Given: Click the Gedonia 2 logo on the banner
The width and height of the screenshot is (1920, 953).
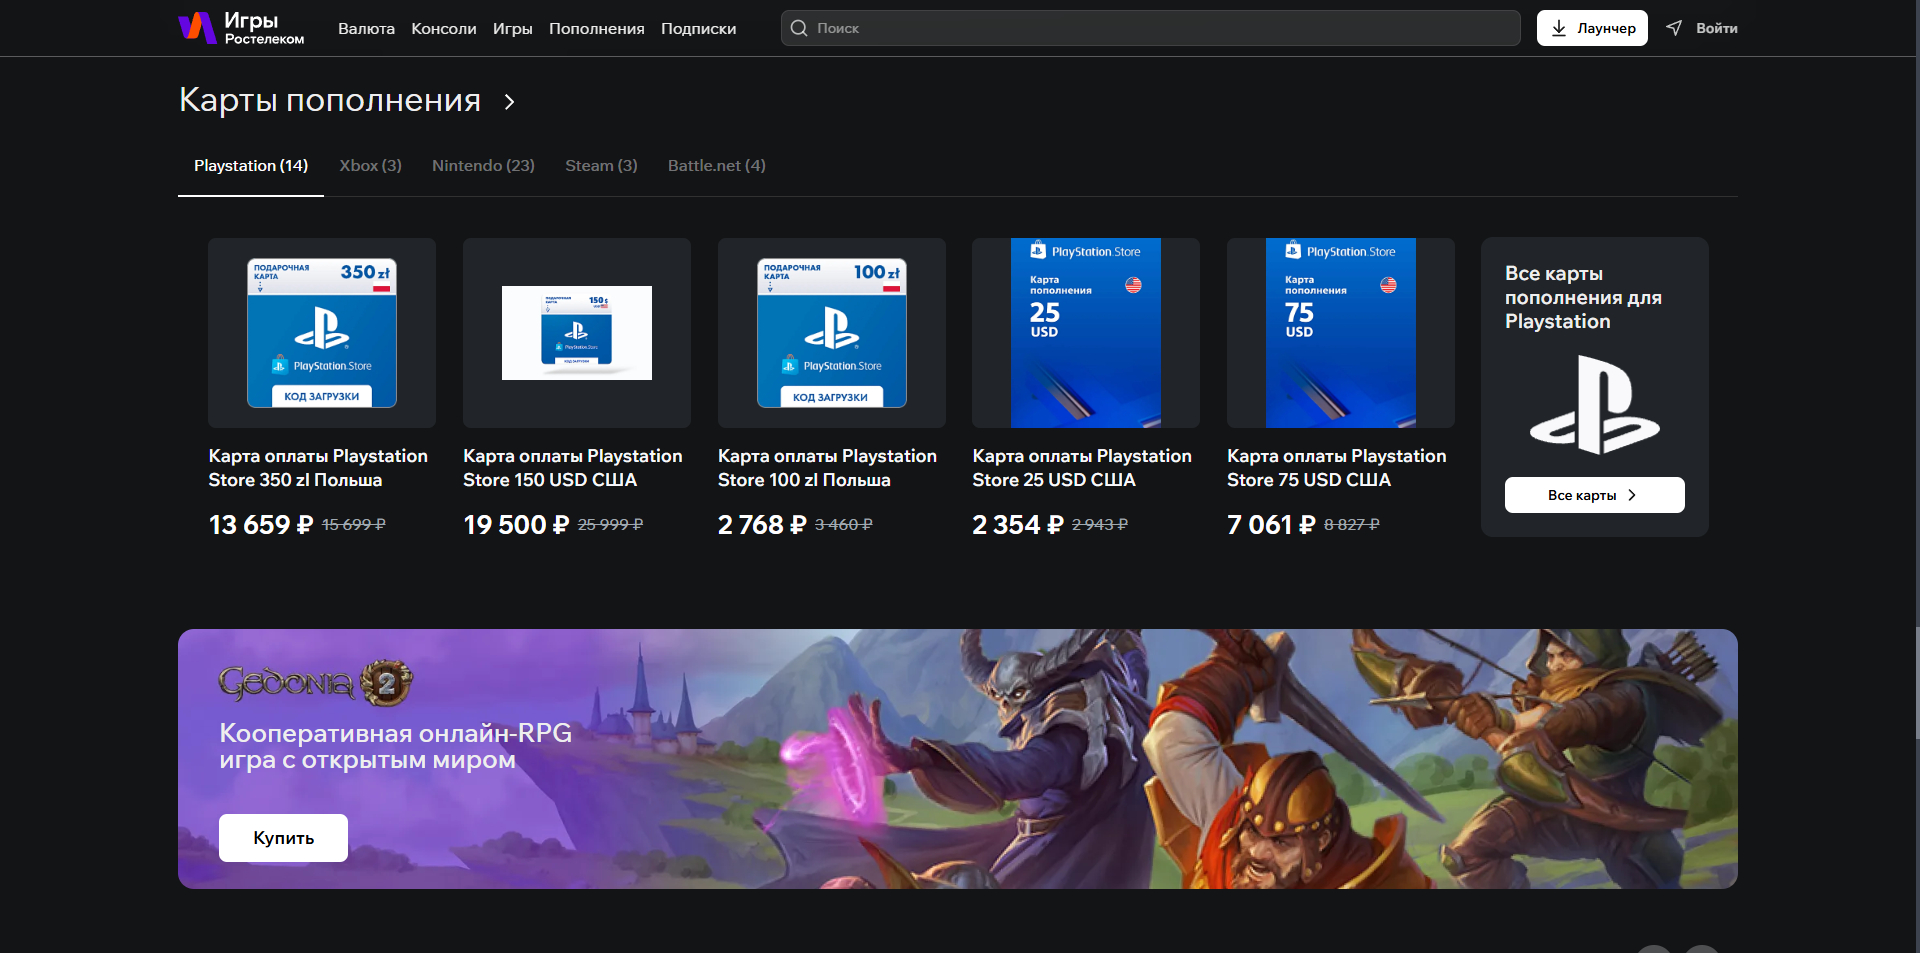Looking at the screenshot, I should tap(315, 683).
